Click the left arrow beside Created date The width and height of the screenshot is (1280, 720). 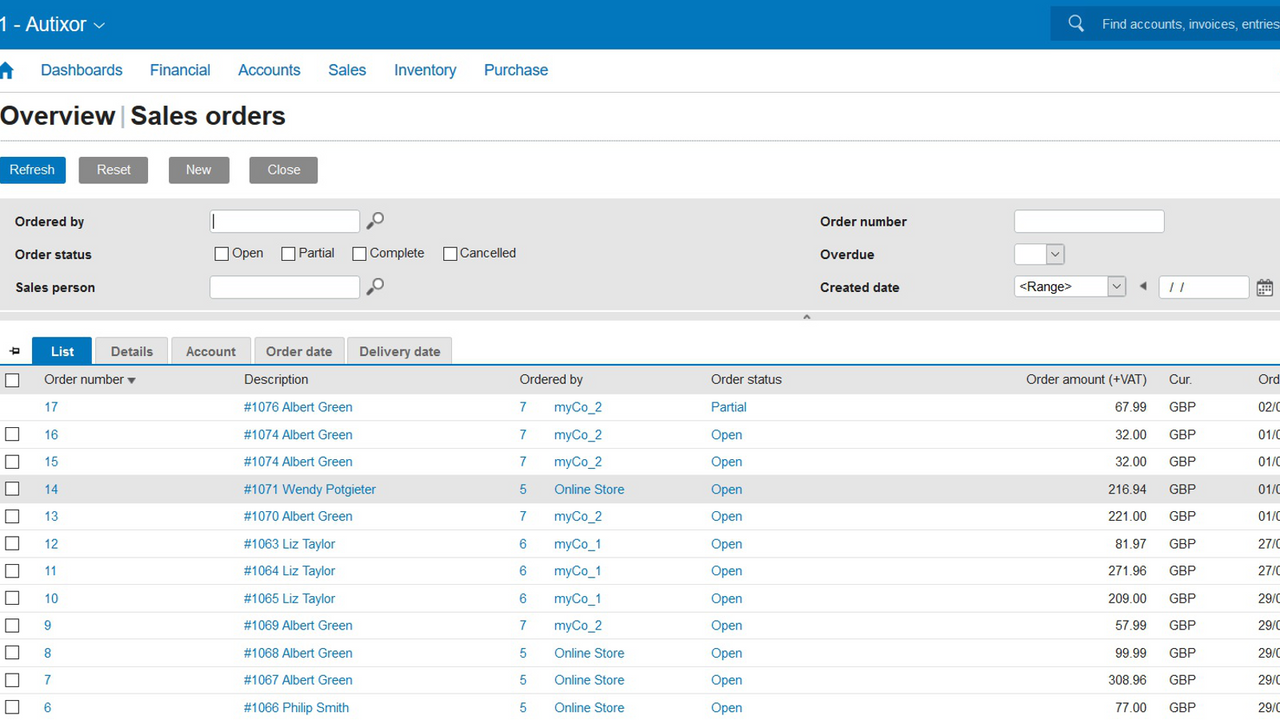[x=1143, y=286]
